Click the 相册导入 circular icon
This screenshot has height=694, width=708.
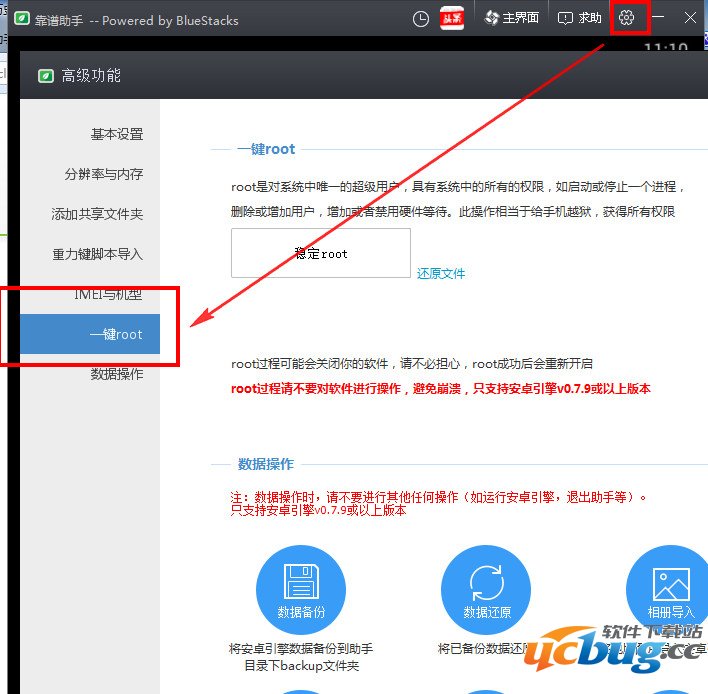[667, 590]
